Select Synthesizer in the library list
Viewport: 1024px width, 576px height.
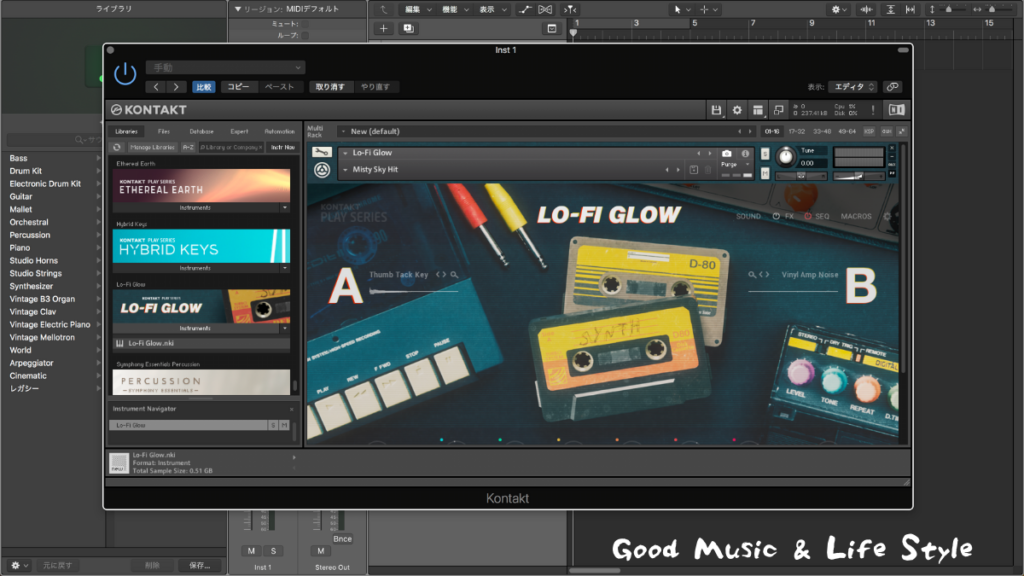coord(31,286)
